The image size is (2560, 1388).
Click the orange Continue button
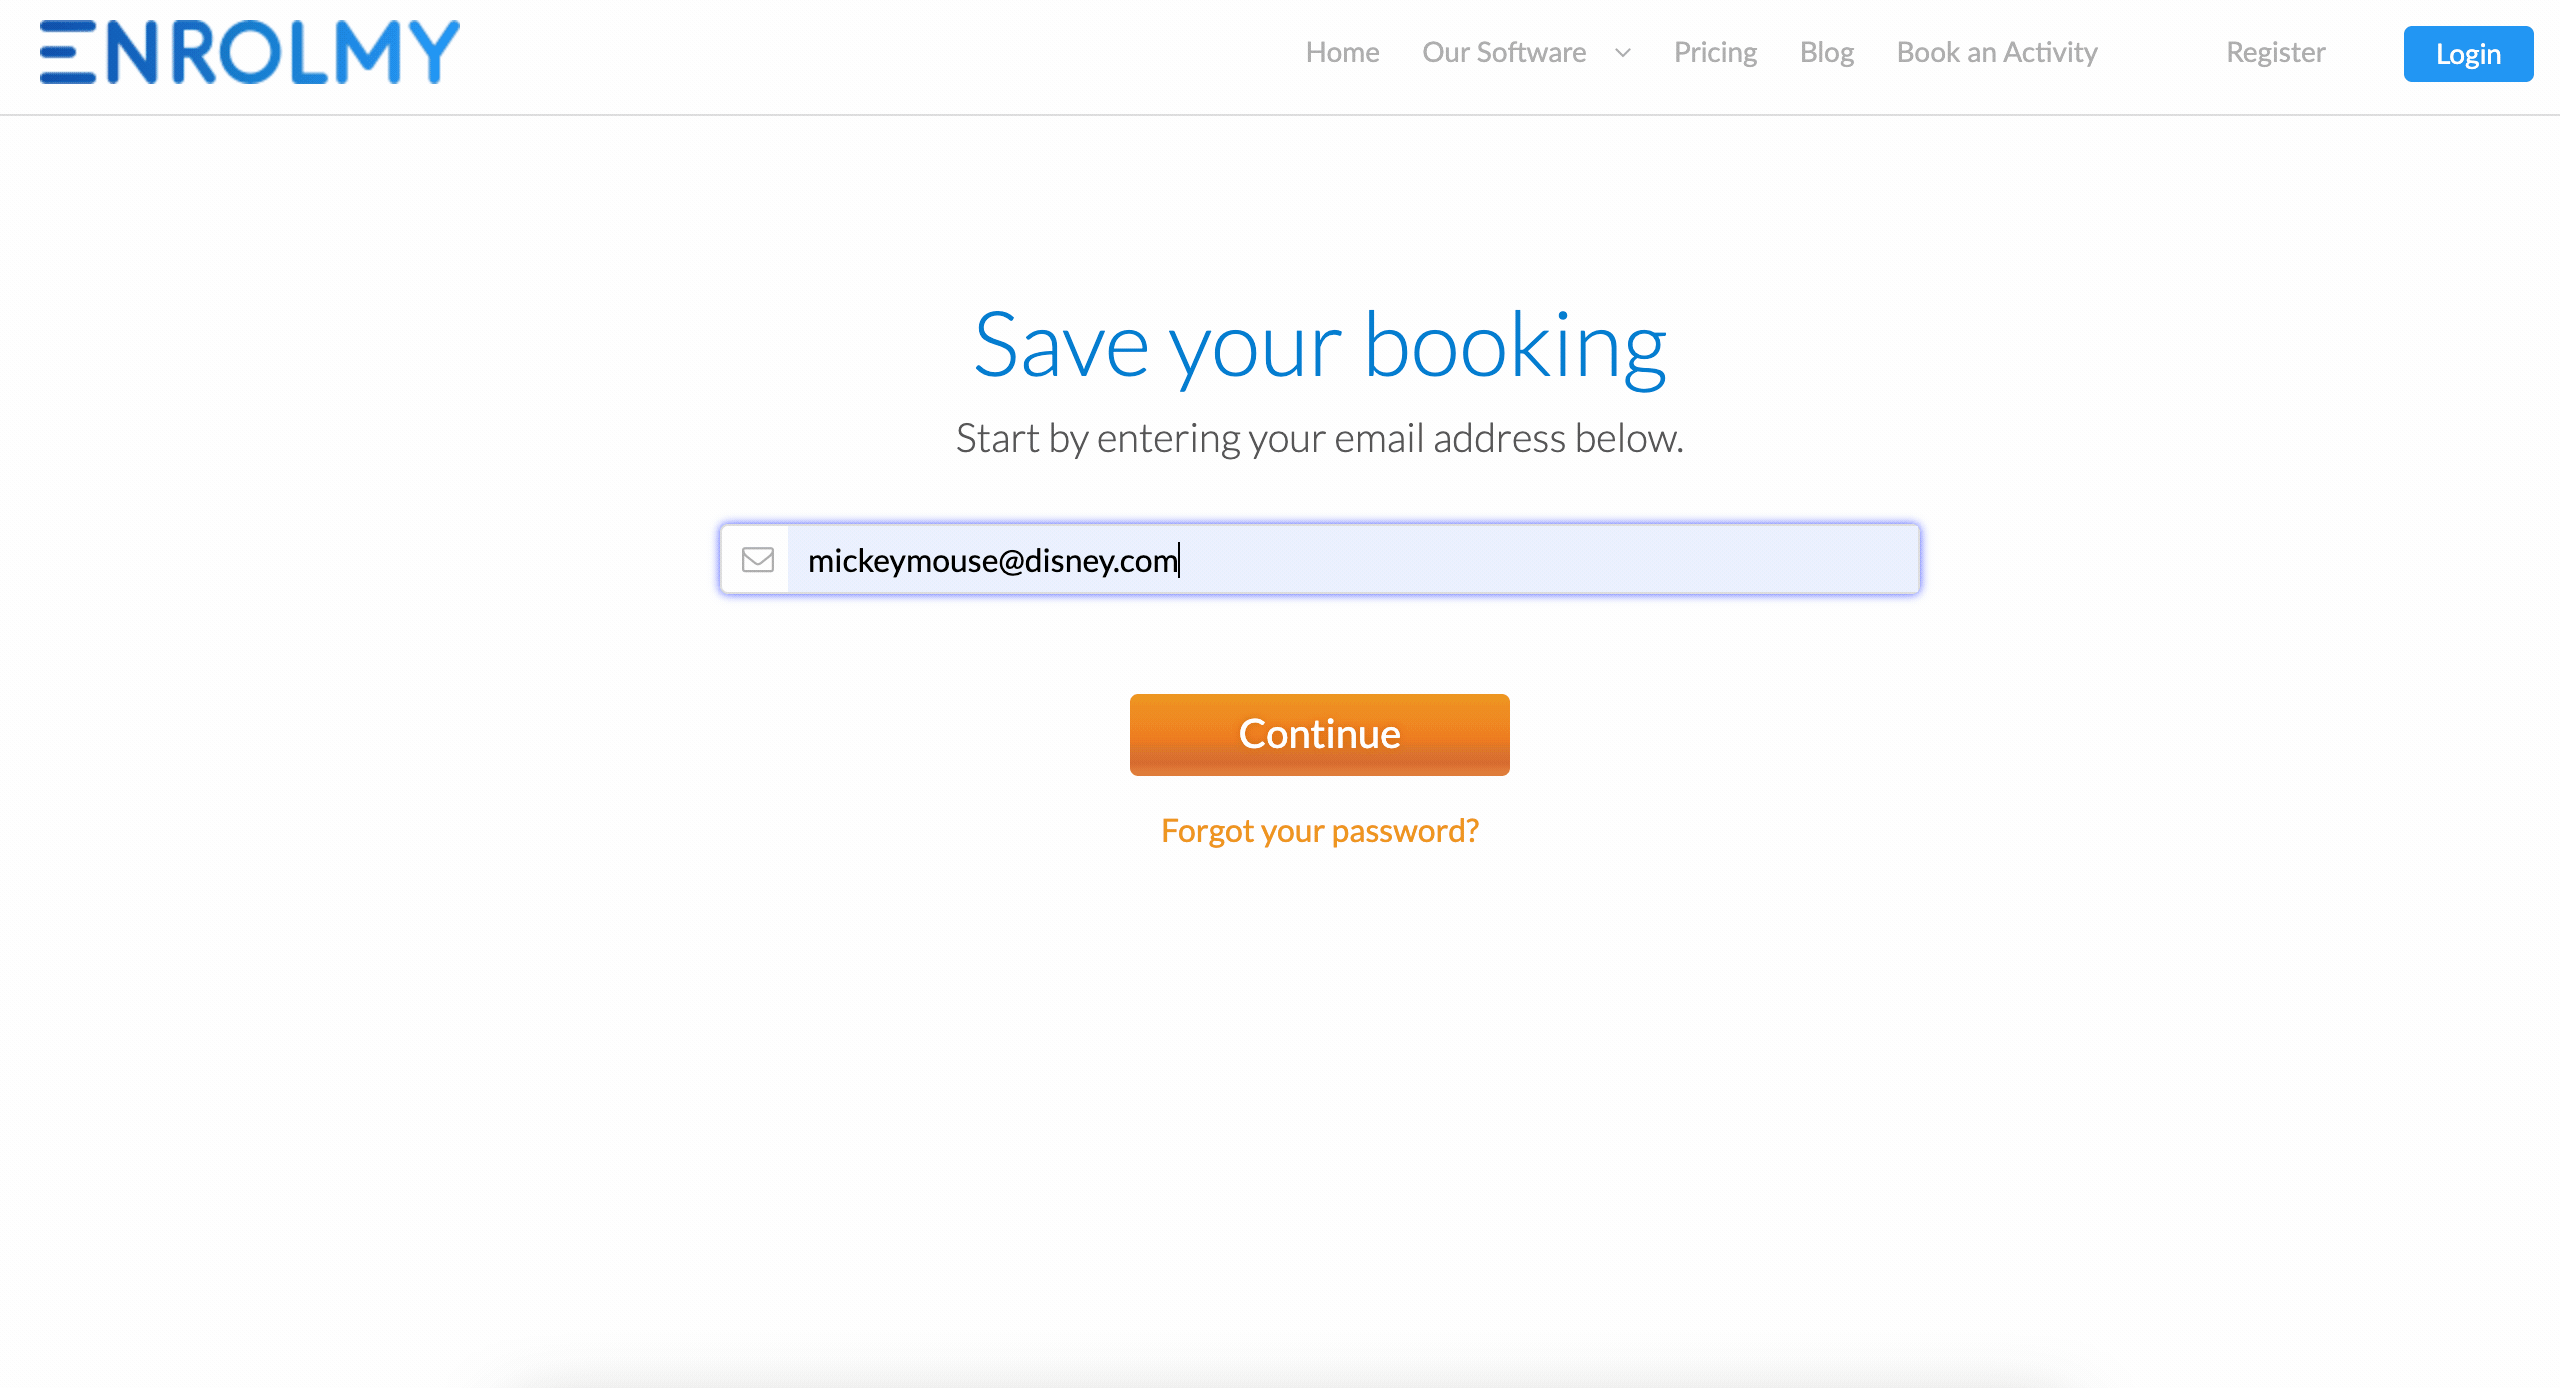pos(1319,735)
